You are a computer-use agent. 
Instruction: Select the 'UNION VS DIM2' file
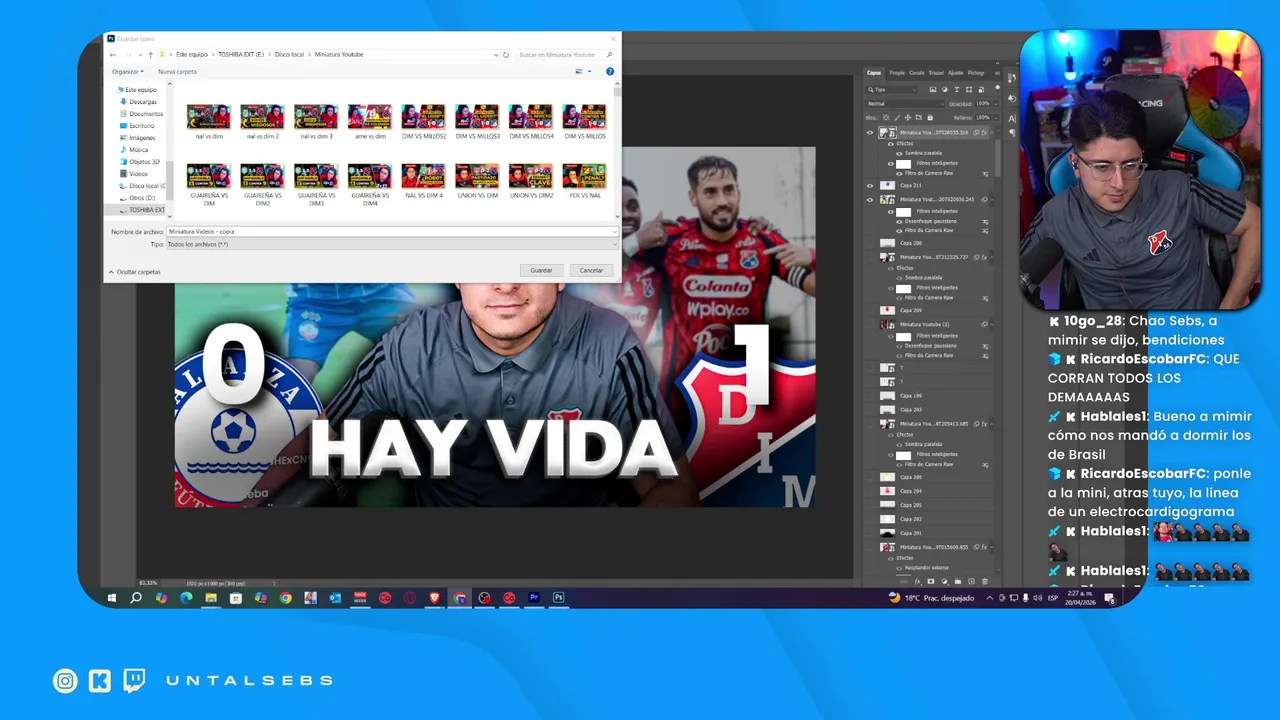531,181
